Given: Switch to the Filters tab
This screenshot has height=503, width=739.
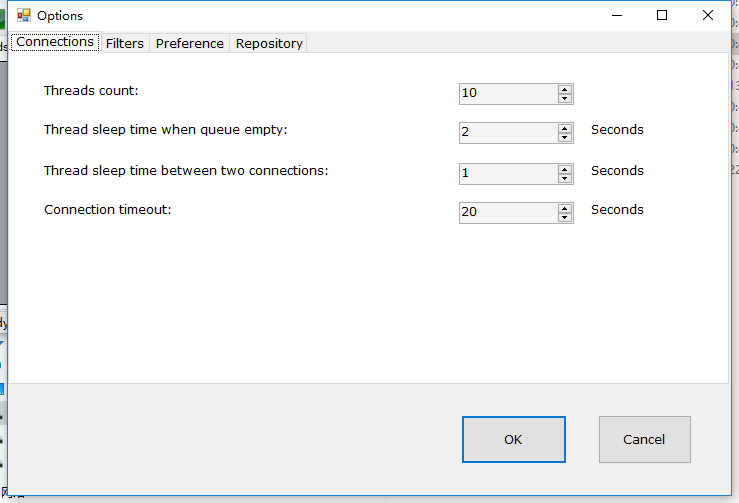Looking at the screenshot, I should [x=125, y=43].
